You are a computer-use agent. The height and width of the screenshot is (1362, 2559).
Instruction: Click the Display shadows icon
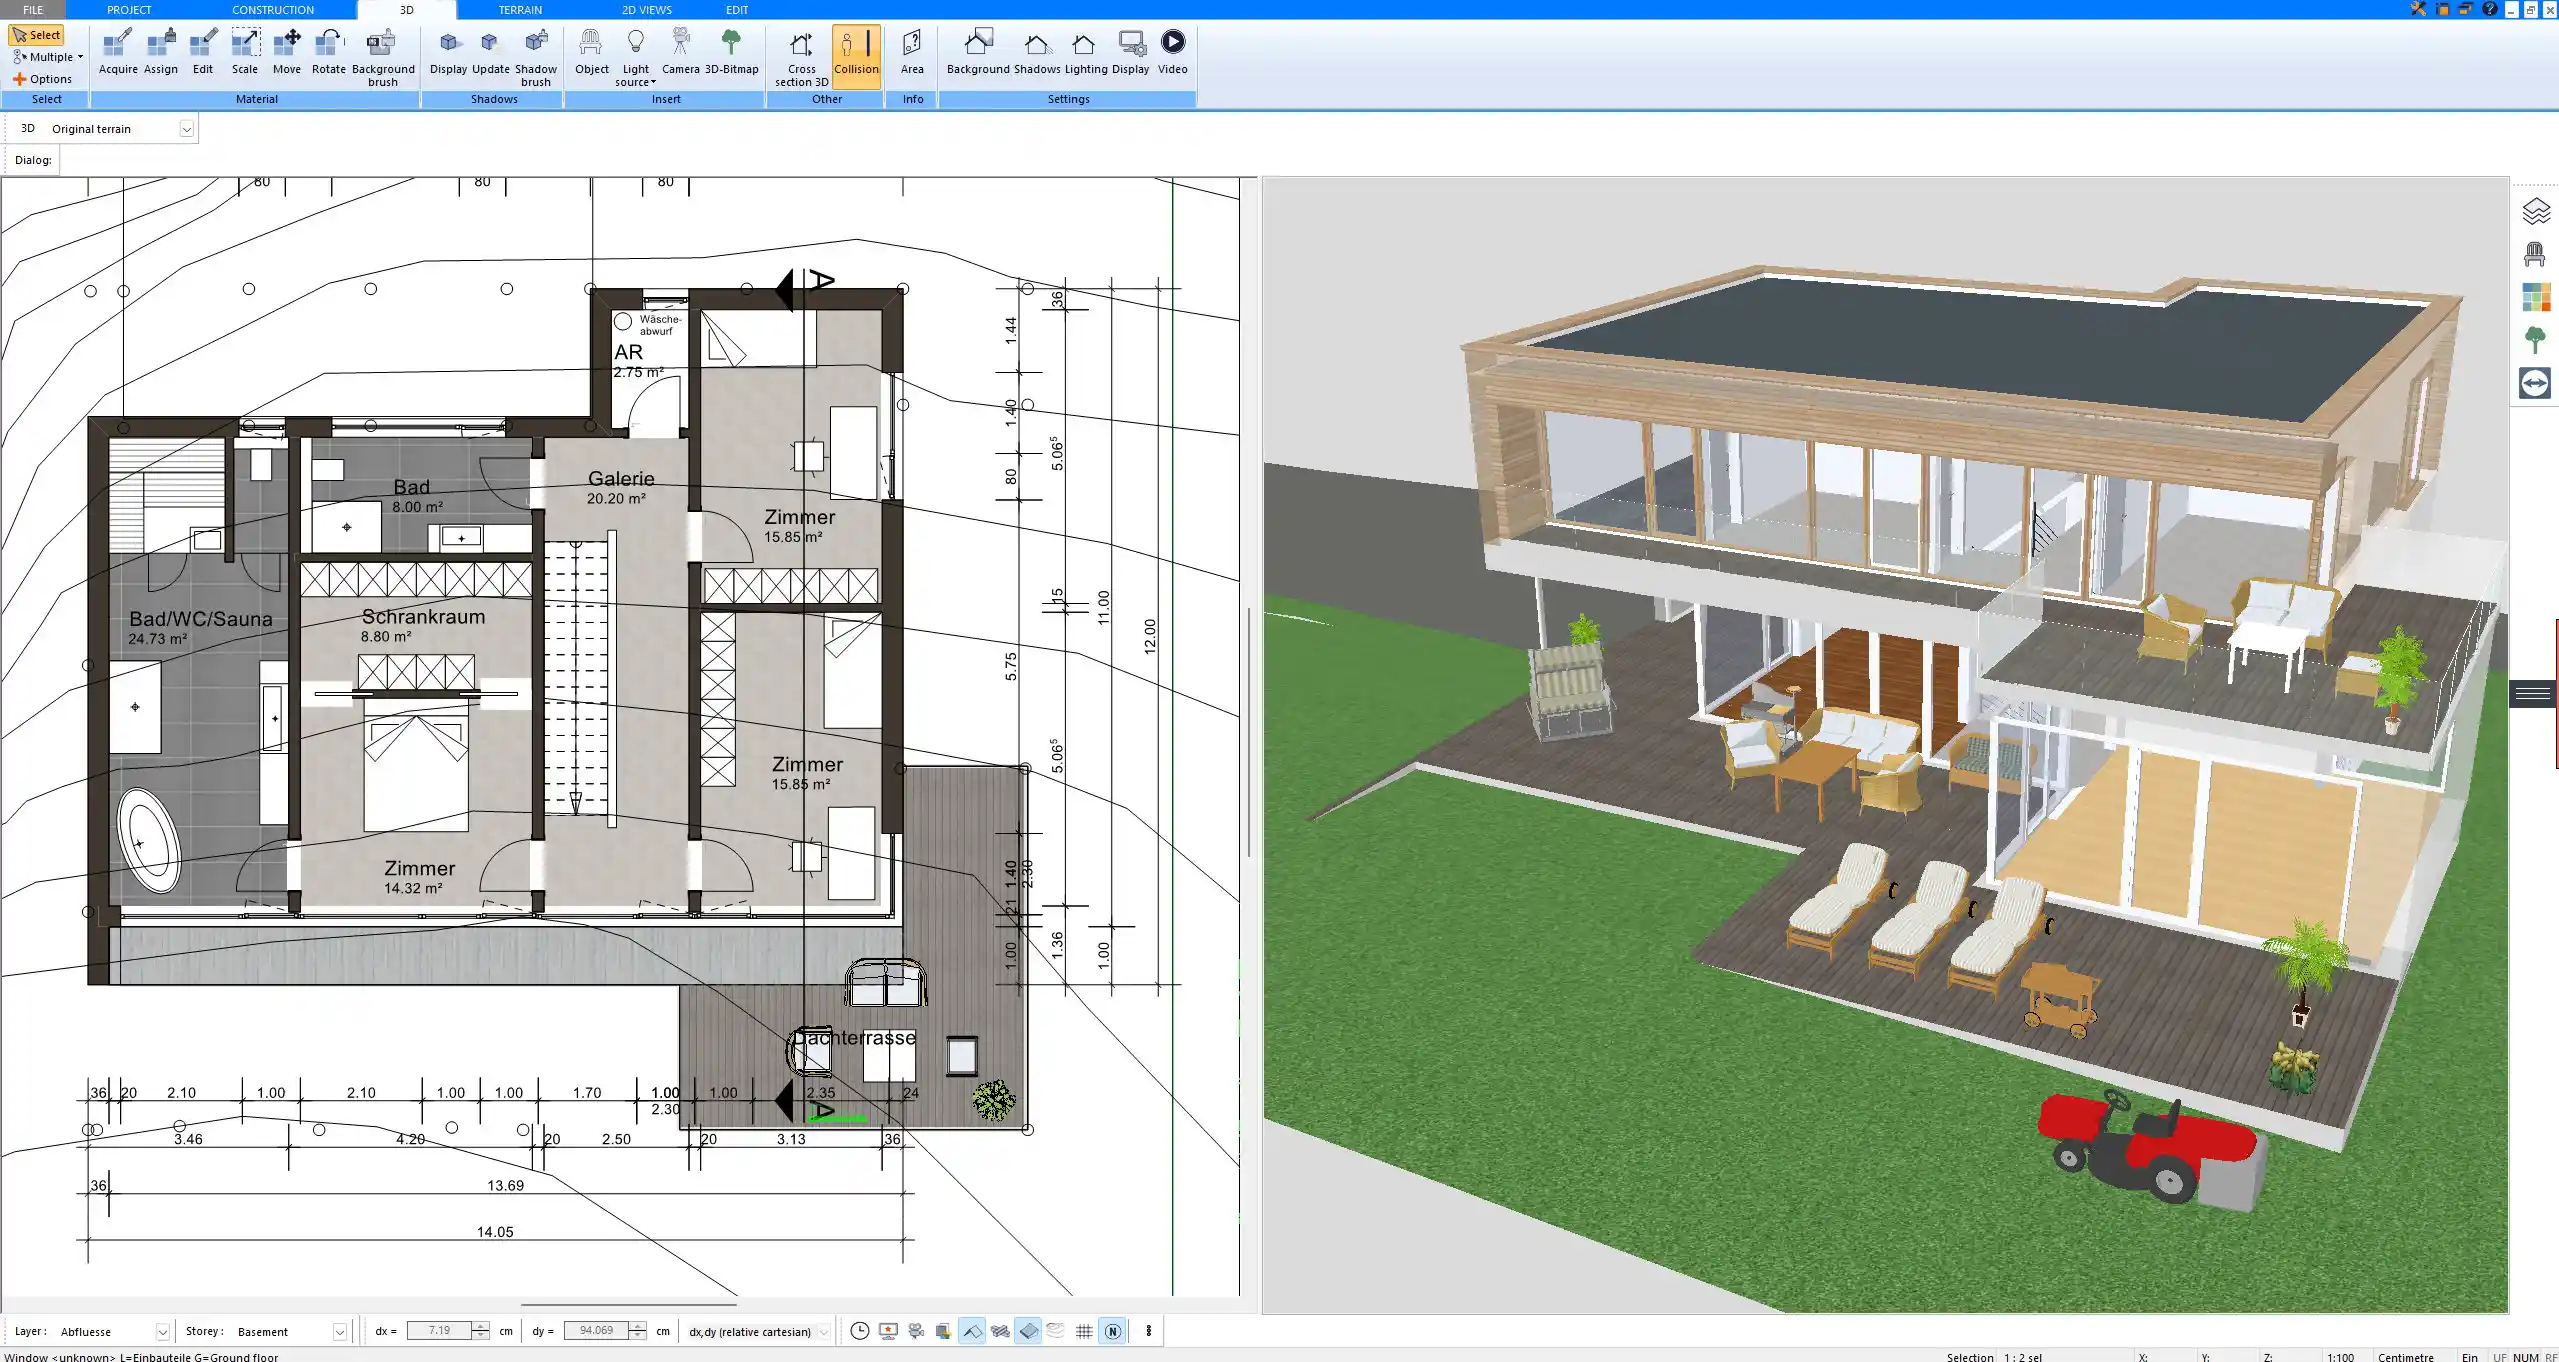[x=448, y=52]
